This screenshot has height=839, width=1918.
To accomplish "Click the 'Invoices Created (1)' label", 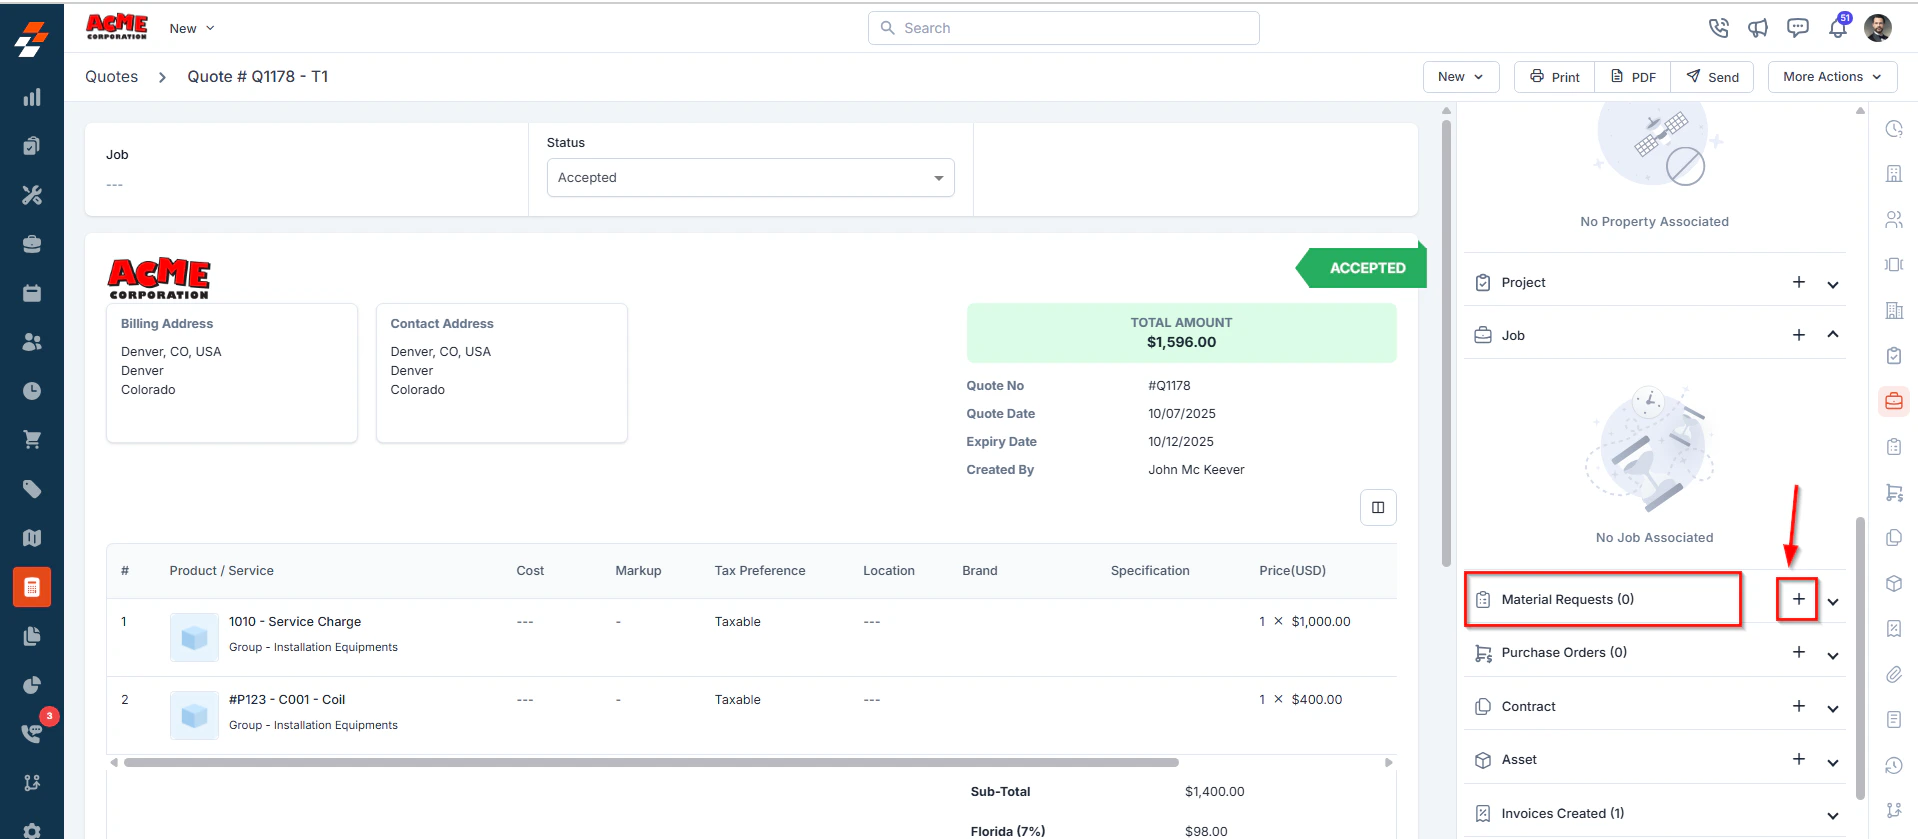I will point(1563,813).
